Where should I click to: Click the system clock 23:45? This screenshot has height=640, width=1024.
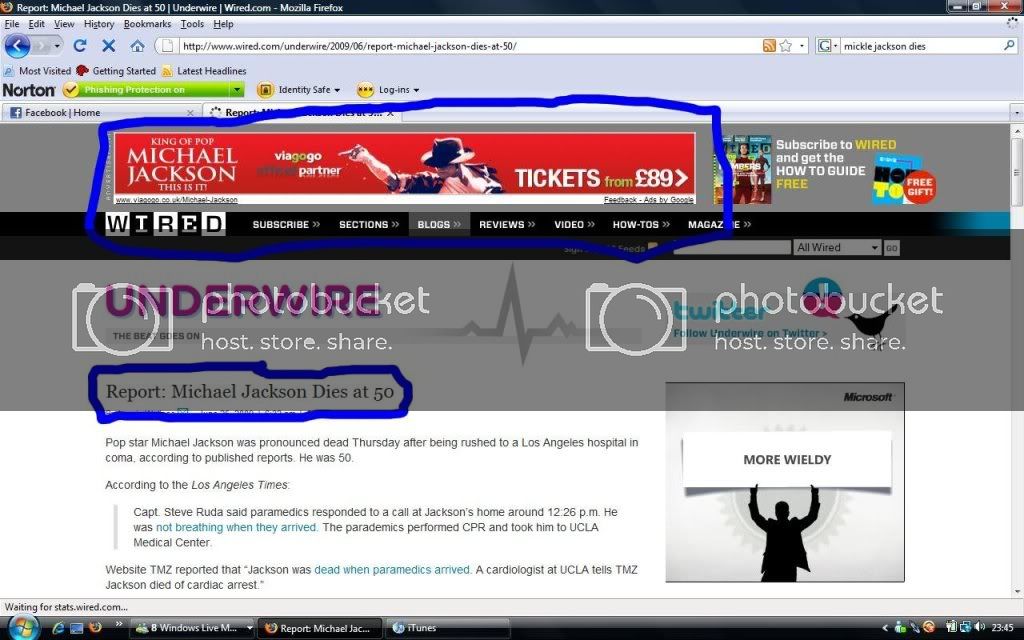(1002, 628)
